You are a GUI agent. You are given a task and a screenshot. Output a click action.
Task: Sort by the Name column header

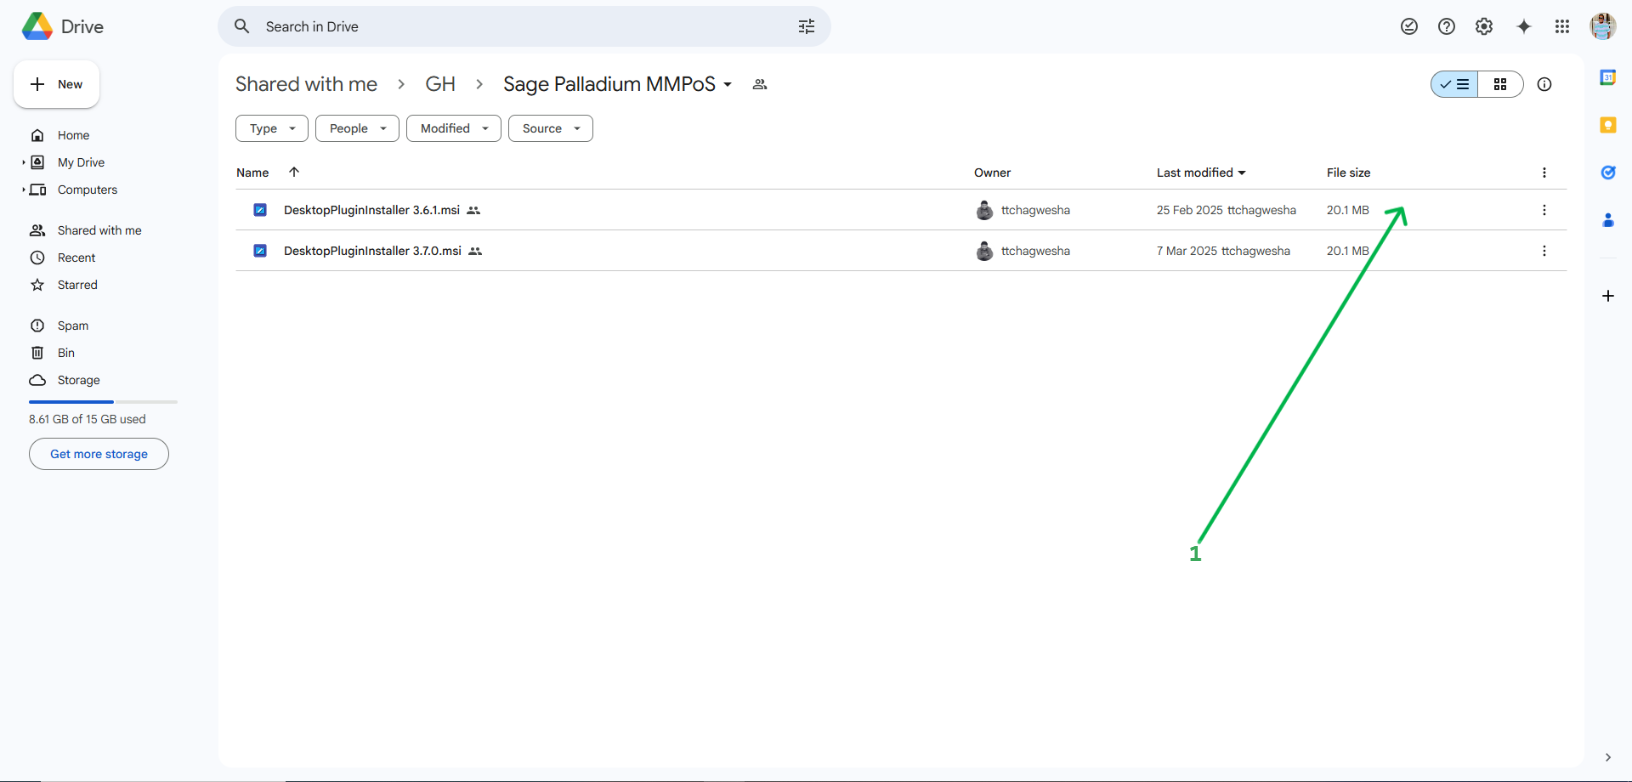(x=252, y=173)
